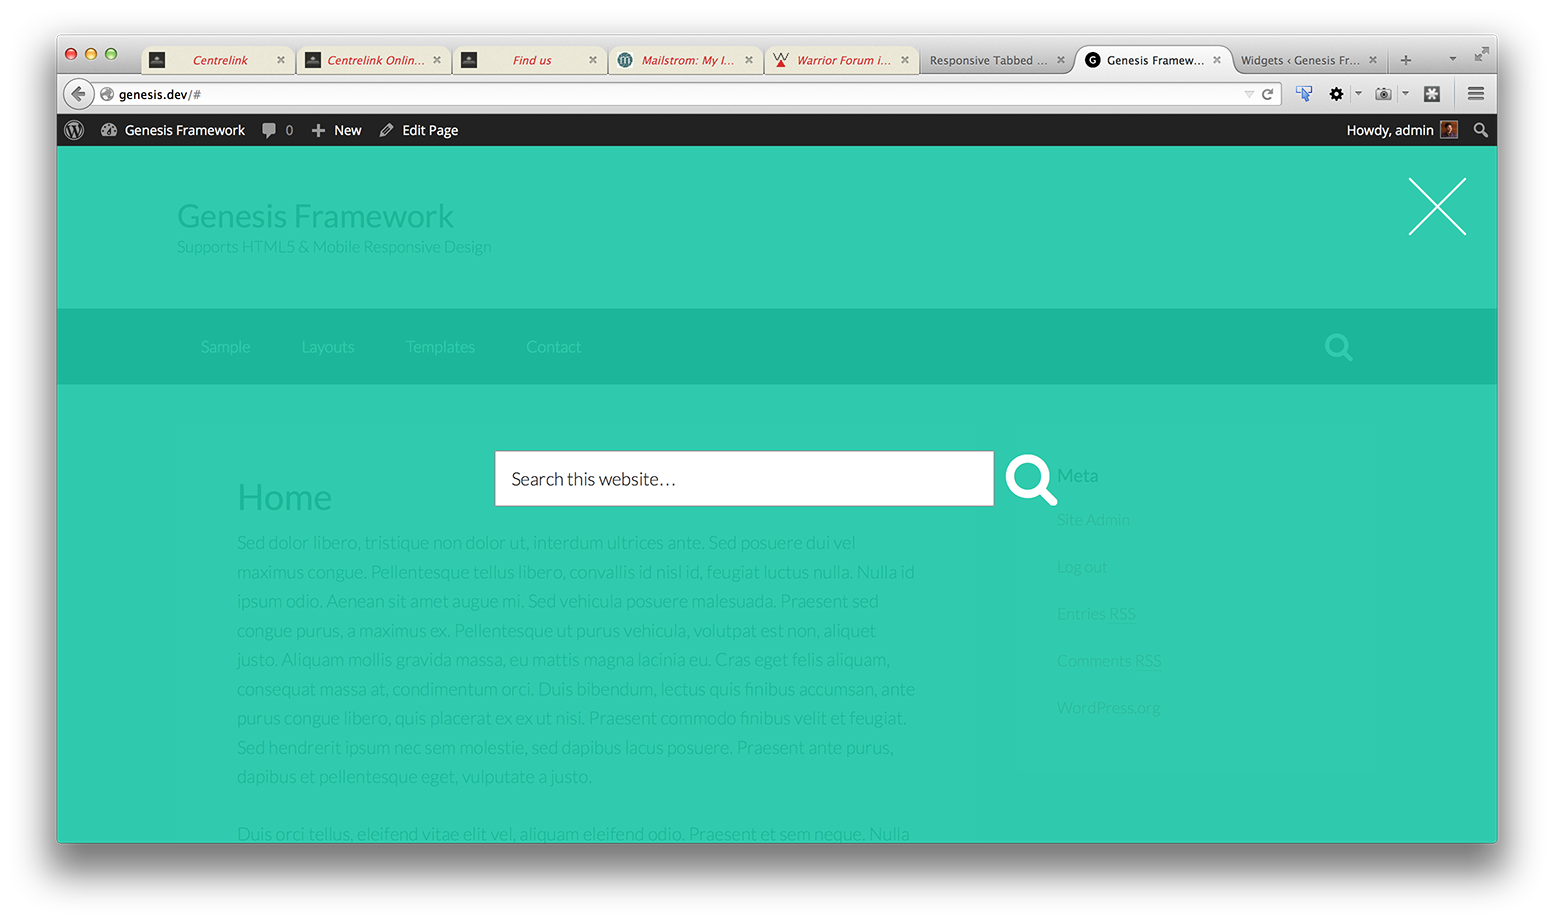Click the Log out link under Meta
This screenshot has height=922, width=1554.
(1081, 566)
